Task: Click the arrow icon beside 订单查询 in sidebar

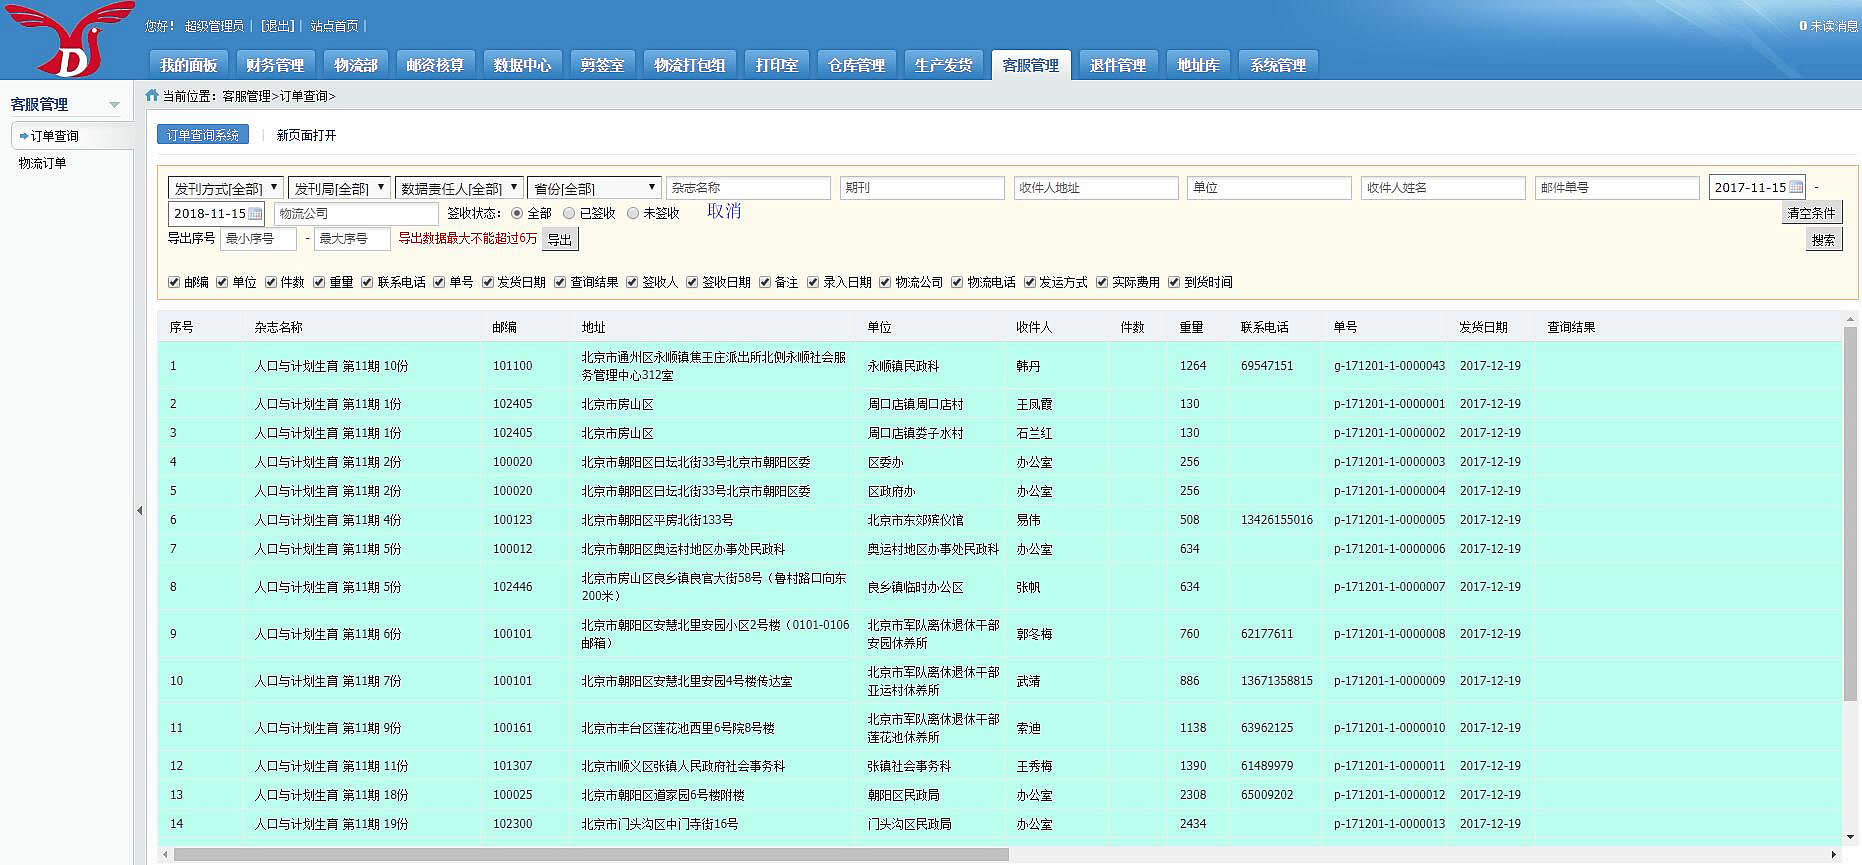Action: (23, 136)
